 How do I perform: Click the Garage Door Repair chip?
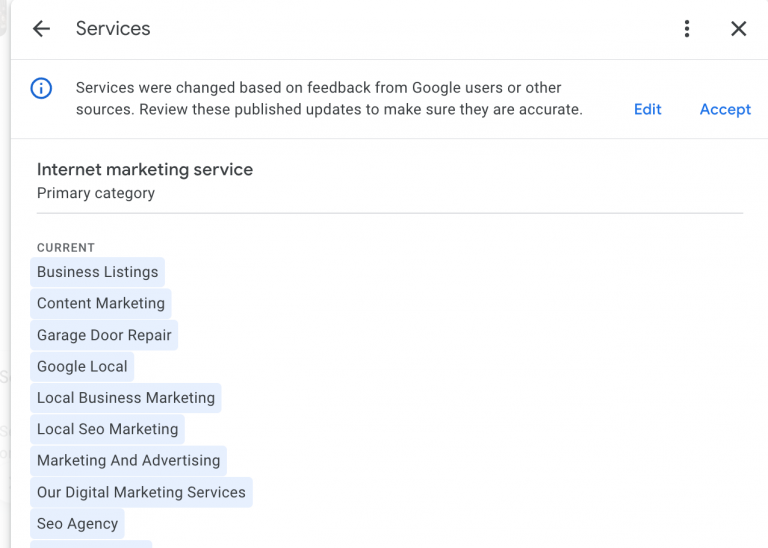click(104, 335)
